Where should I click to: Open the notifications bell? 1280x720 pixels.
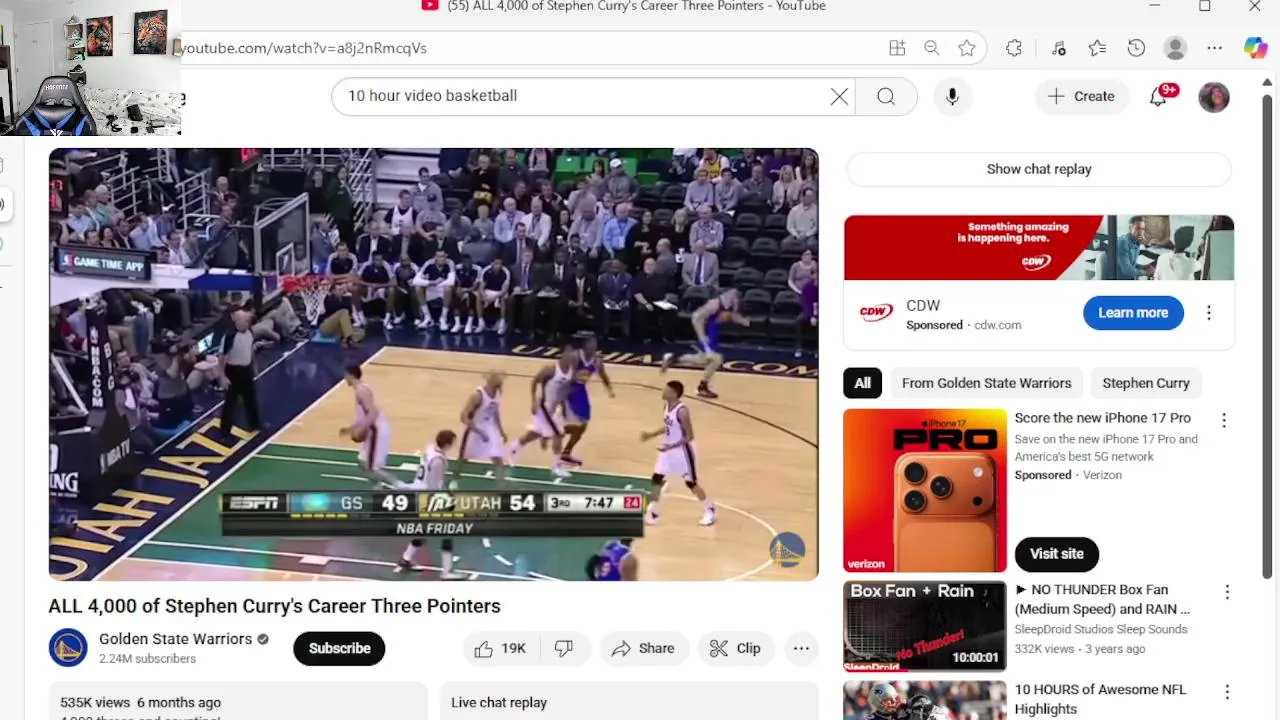coord(1159,96)
